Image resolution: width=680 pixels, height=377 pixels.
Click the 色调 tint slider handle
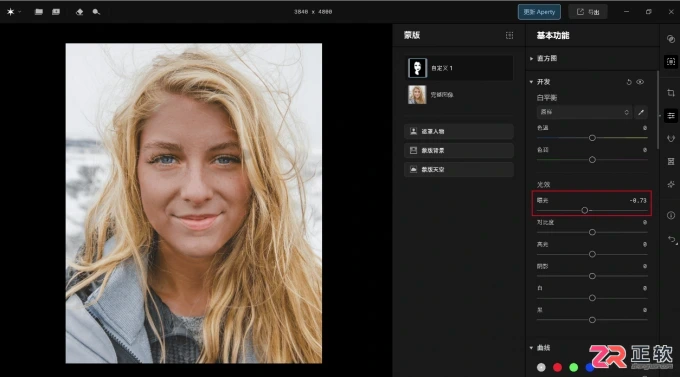tap(592, 160)
